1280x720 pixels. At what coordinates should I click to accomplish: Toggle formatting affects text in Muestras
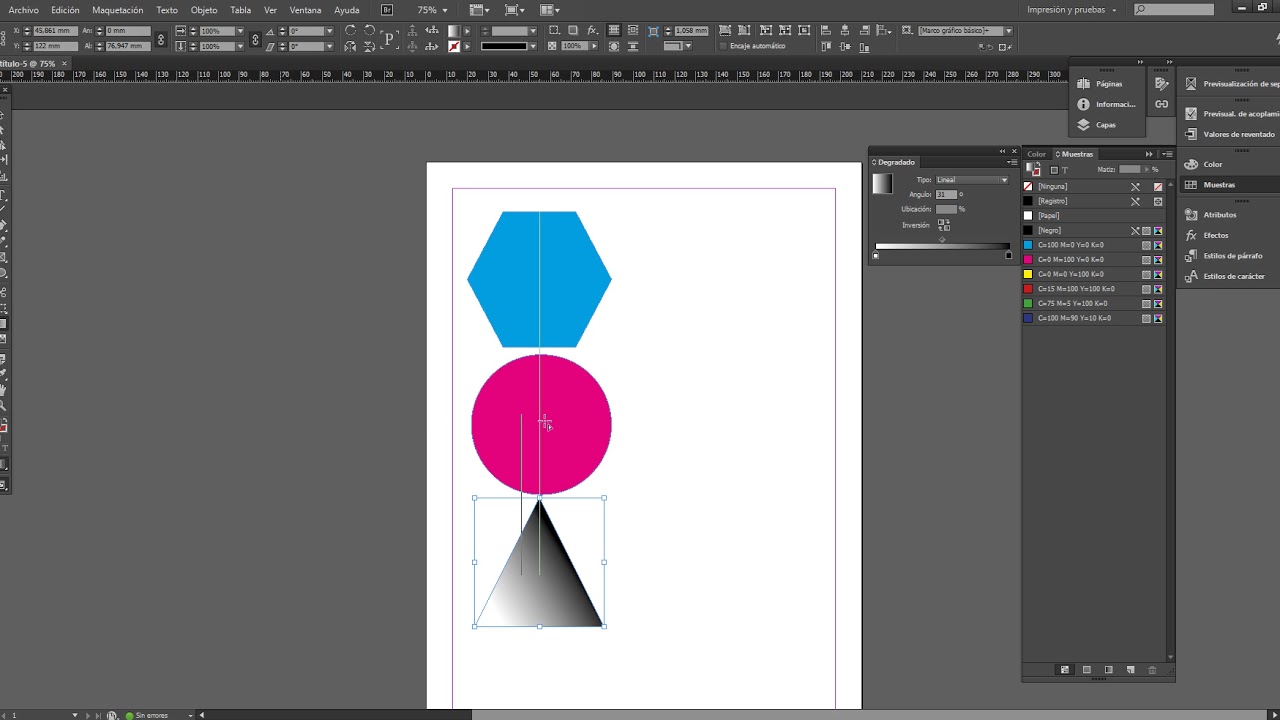coord(1065,170)
